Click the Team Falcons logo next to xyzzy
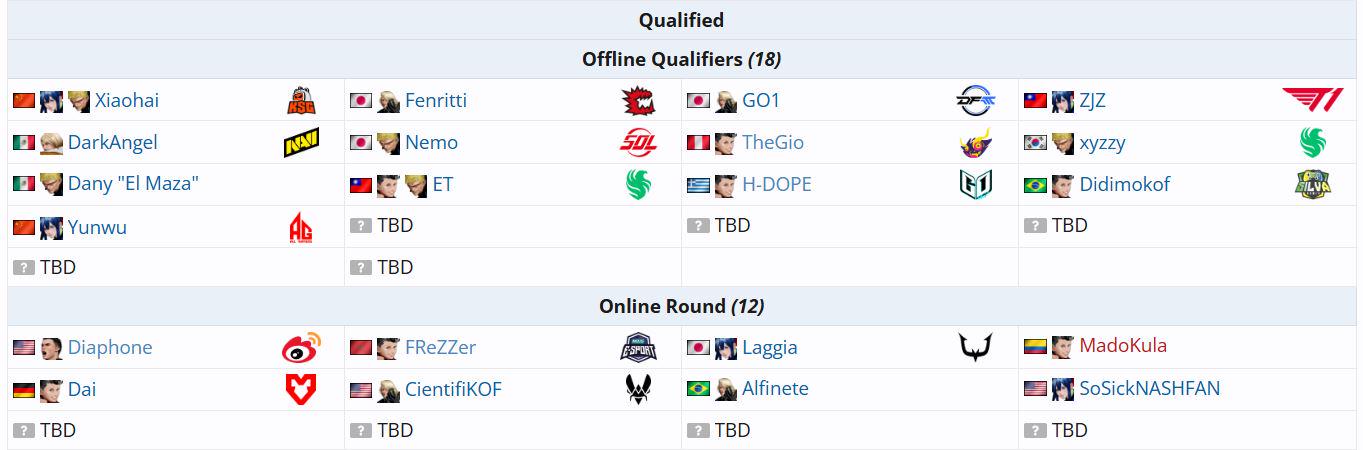1363x450 pixels. click(1312, 143)
